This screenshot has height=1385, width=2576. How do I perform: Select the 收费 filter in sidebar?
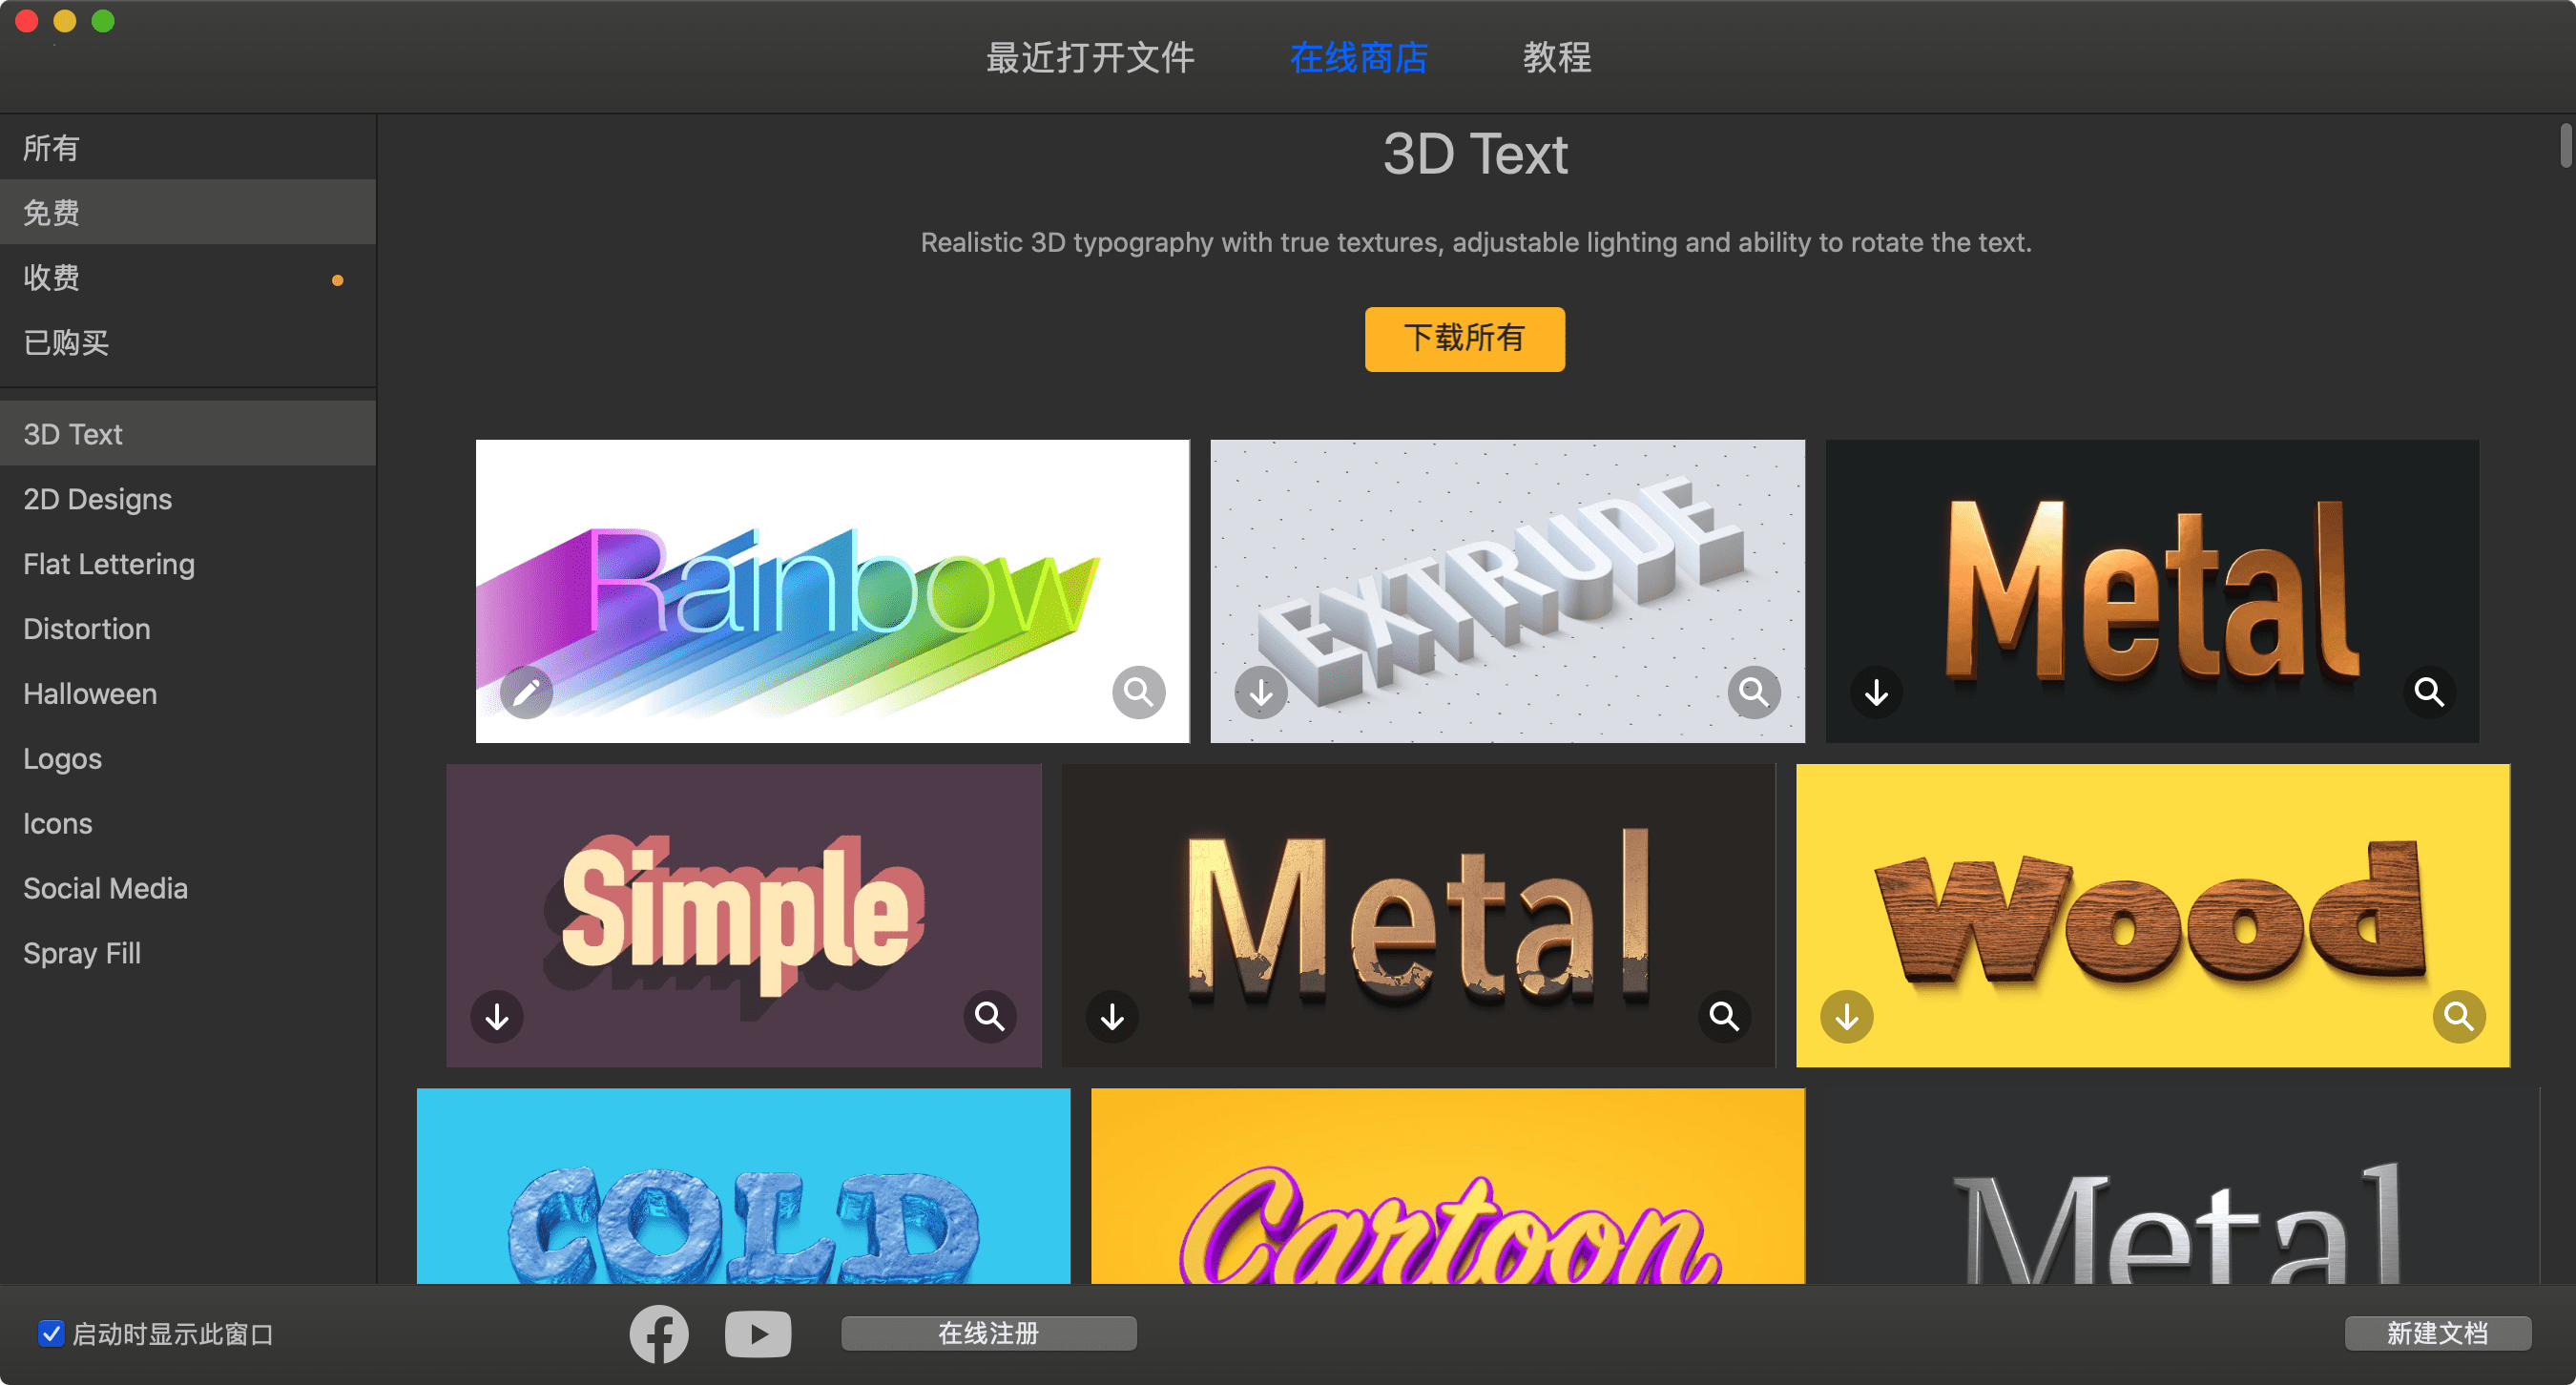pos(188,277)
